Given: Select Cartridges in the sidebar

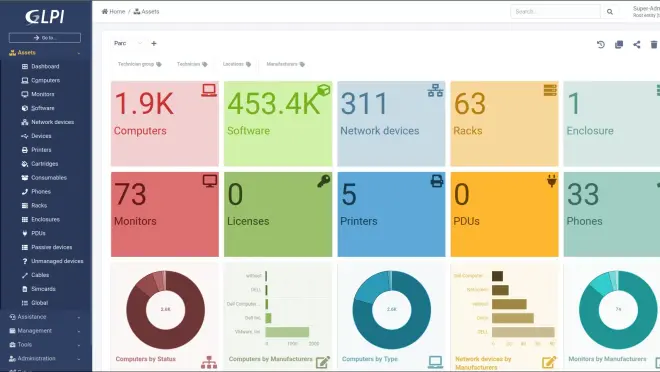Looking at the screenshot, I should pyautogui.click(x=40, y=164).
